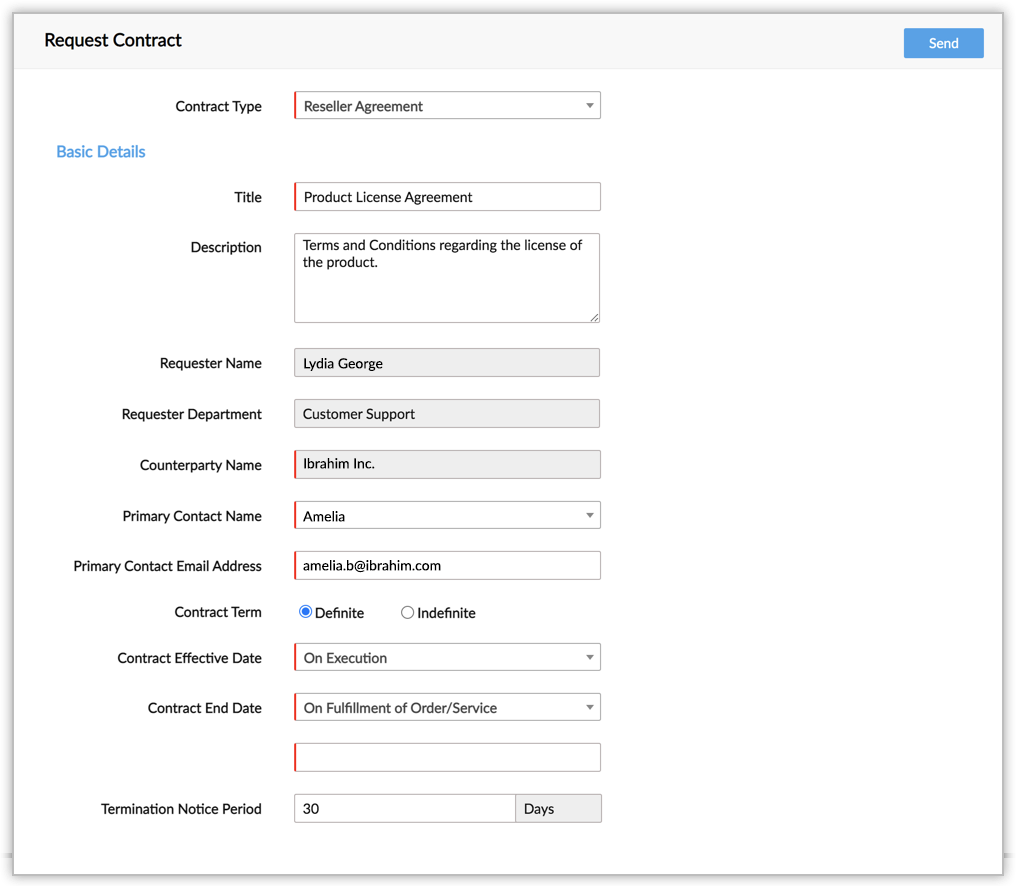Click into the Description text area
This screenshot has height=886, width=1016.
click(x=447, y=278)
